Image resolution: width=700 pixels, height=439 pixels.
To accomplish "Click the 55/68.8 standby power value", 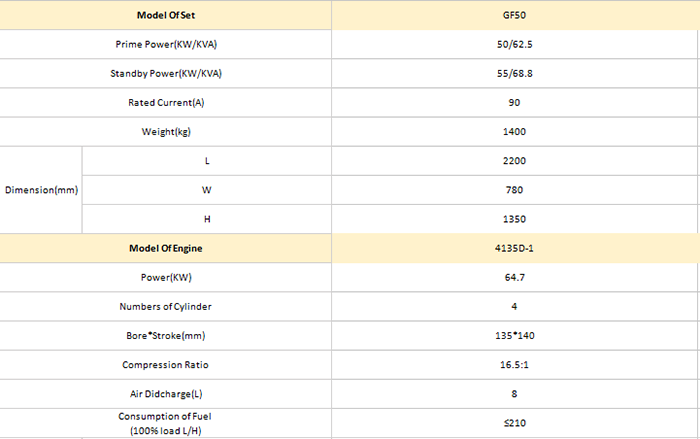I will [515, 73].
